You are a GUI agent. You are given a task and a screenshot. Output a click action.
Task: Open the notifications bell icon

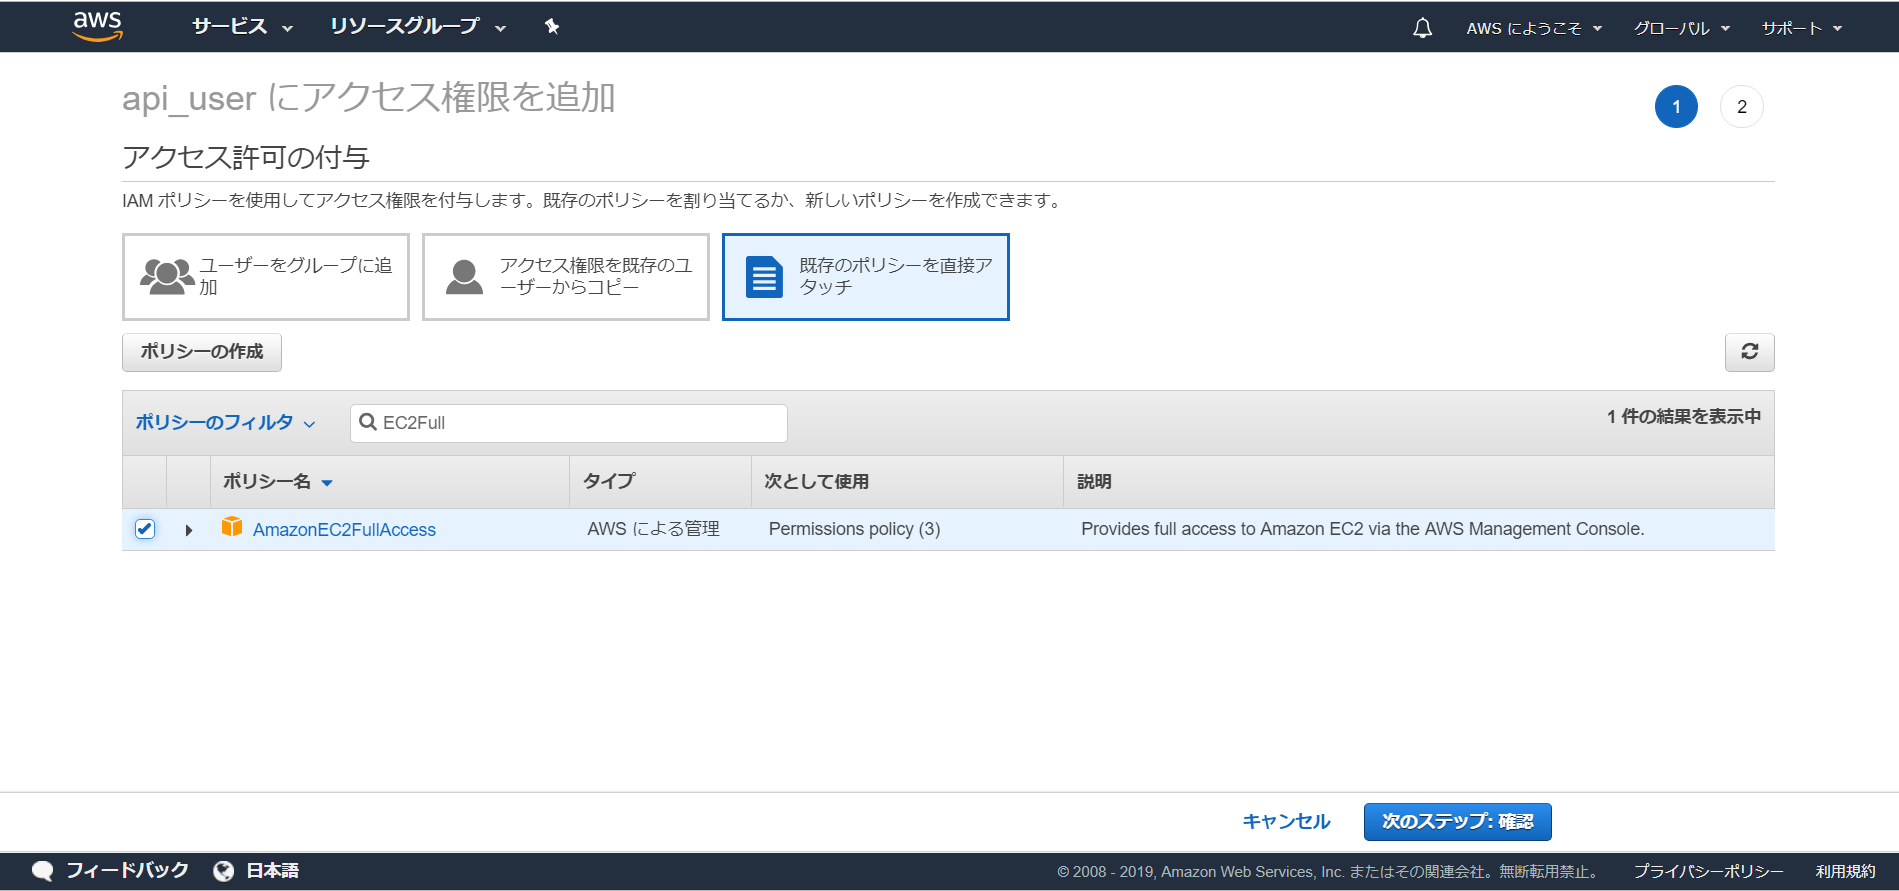click(x=1422, y=28)
